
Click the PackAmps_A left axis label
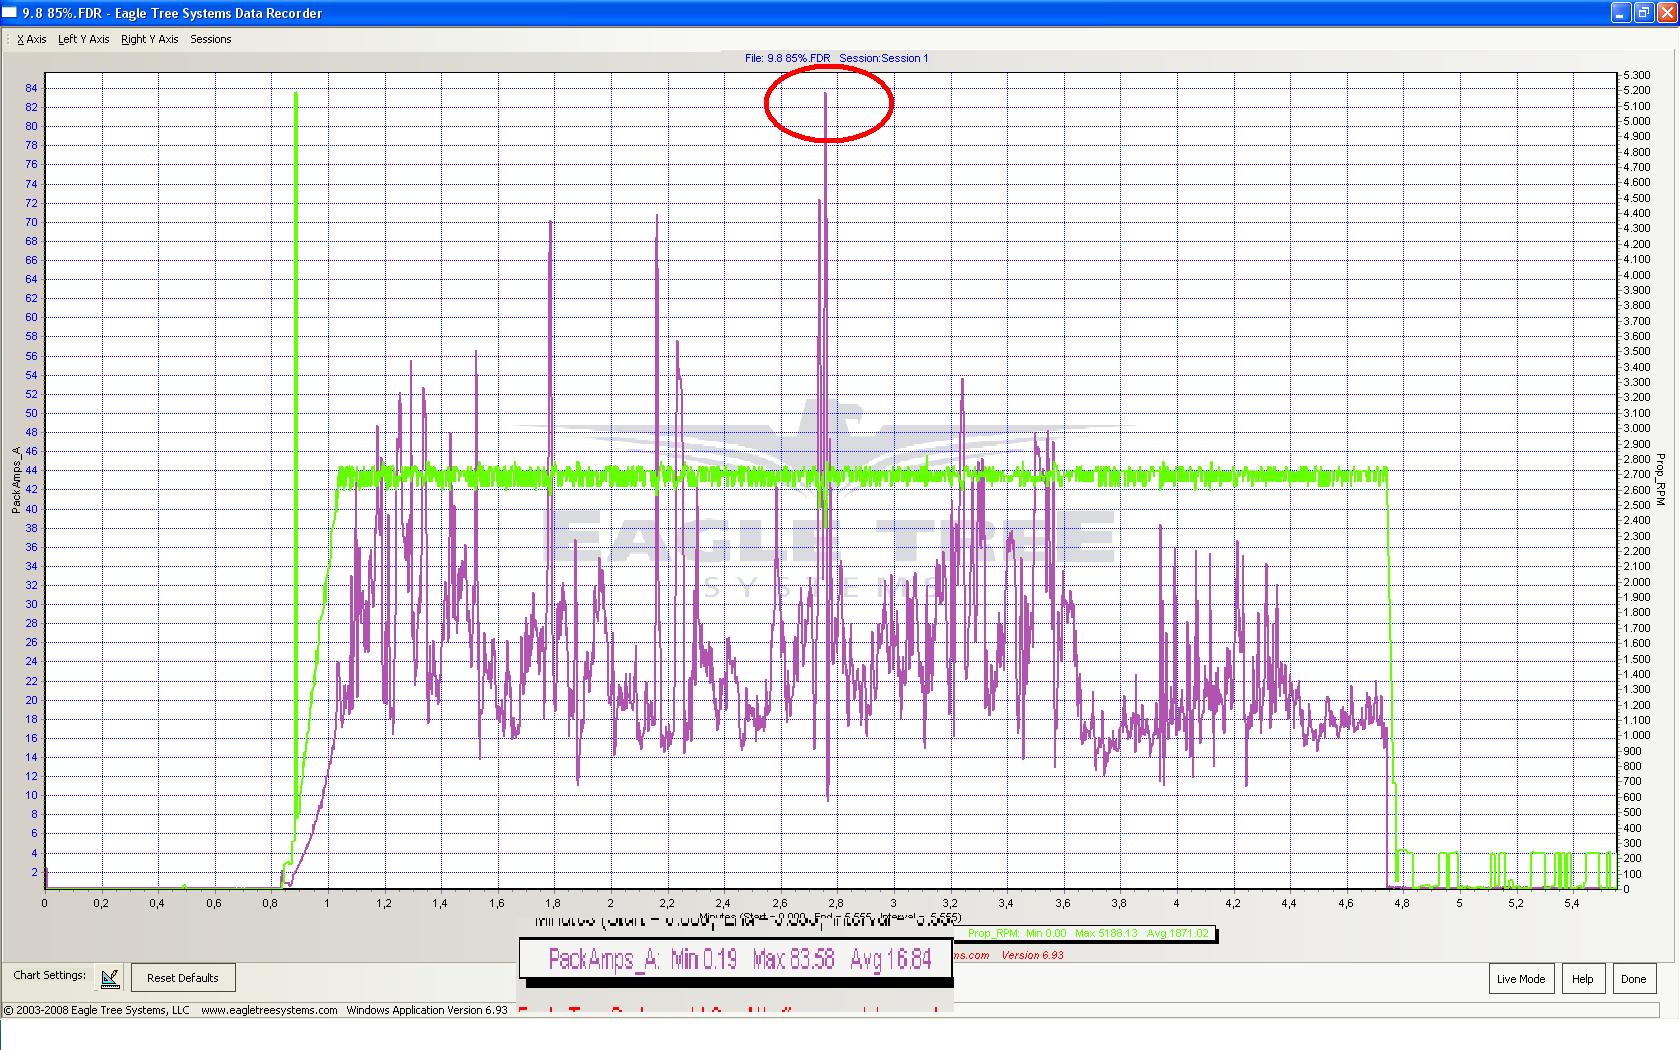point(16,480)
